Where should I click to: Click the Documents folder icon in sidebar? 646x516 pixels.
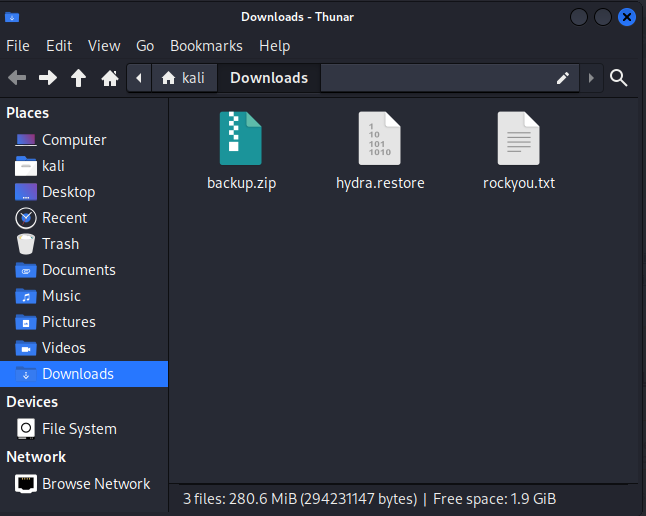[x=26, y=270]
